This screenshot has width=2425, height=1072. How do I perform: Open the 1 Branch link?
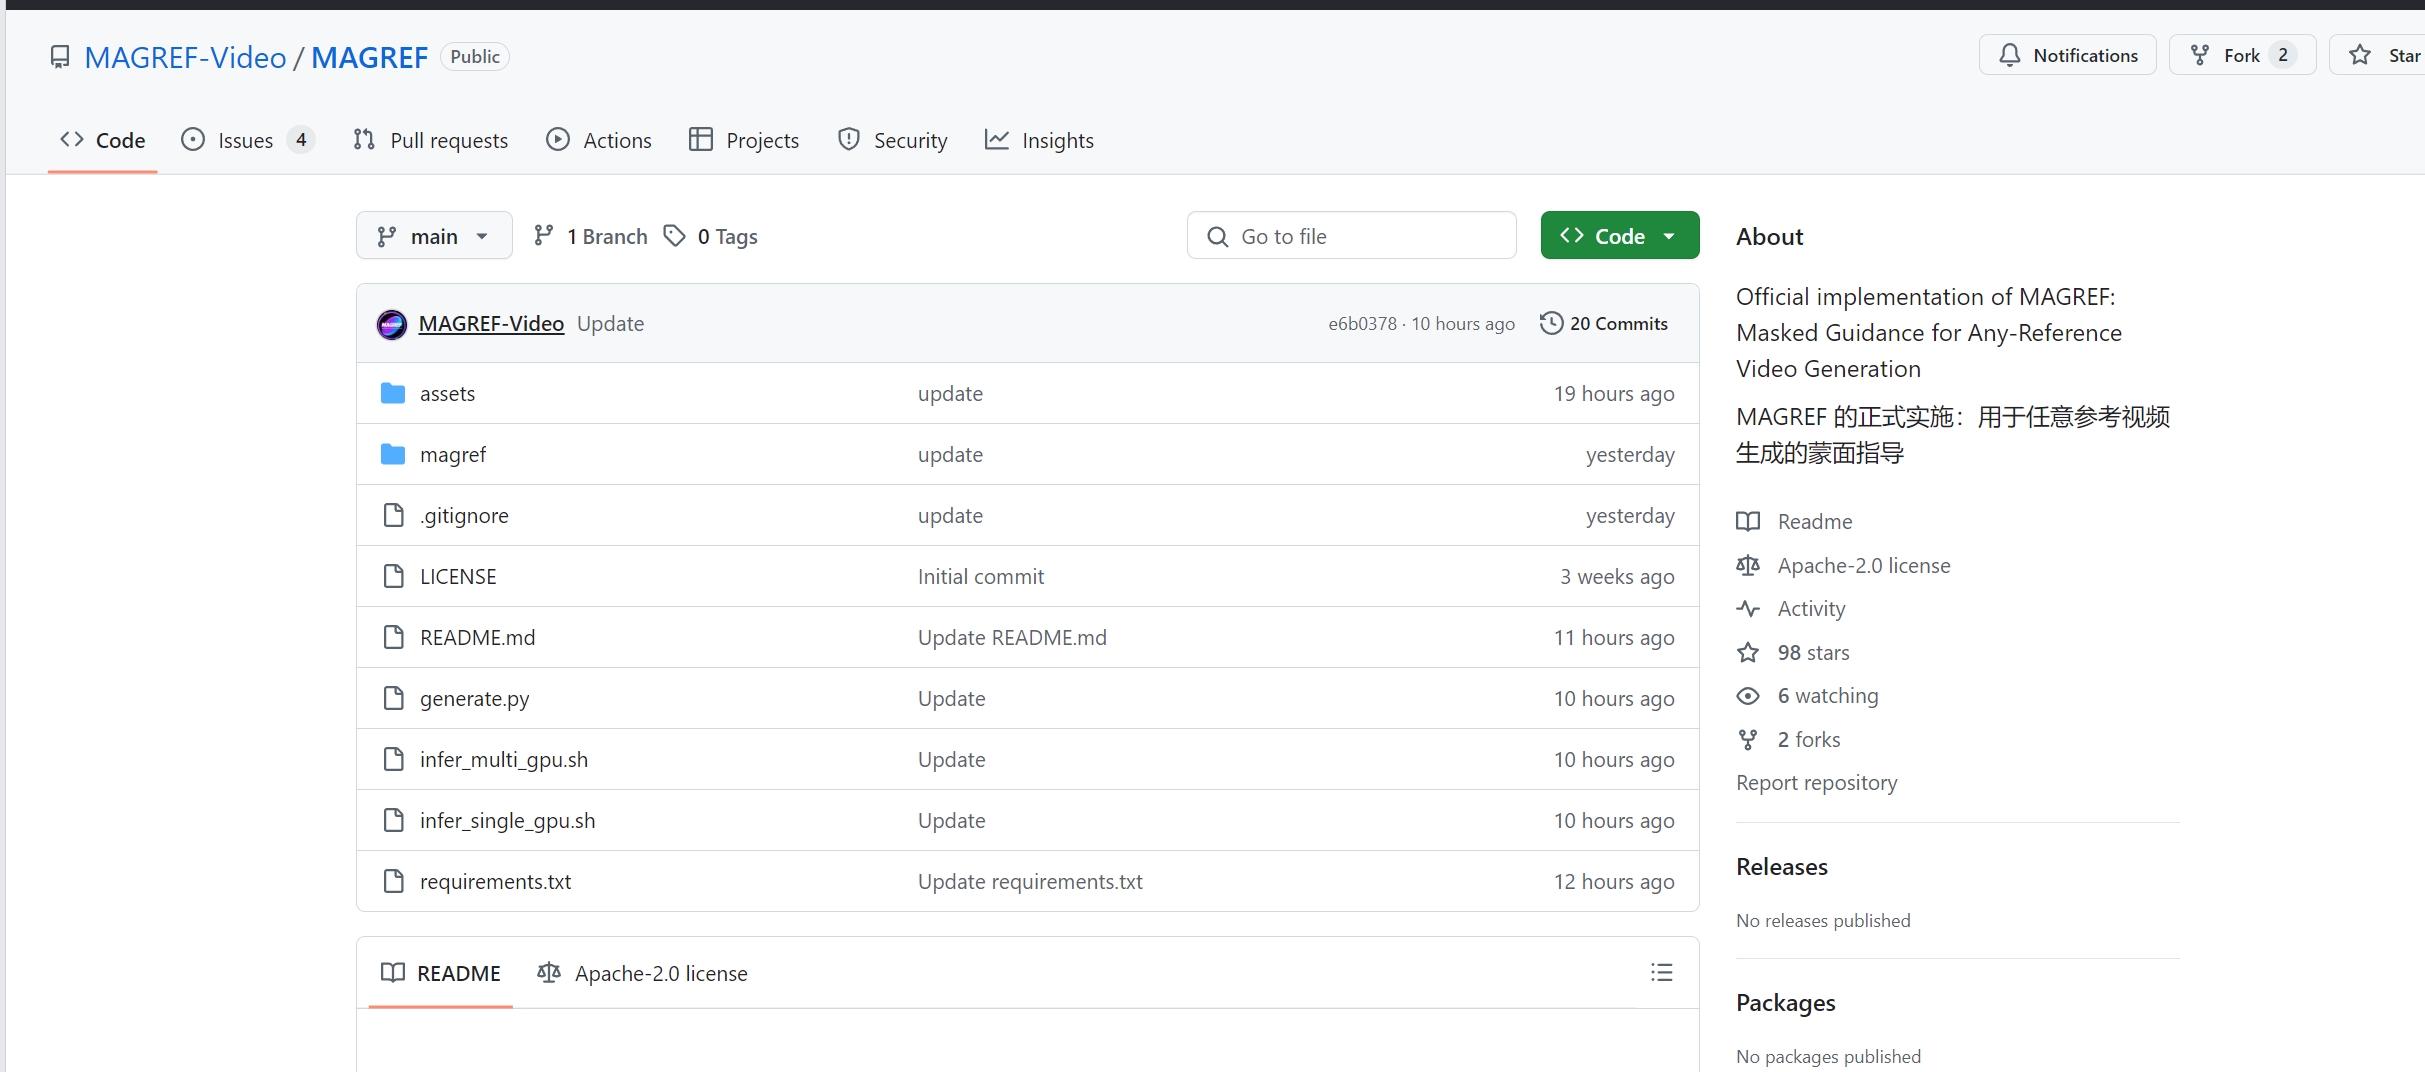591,236
